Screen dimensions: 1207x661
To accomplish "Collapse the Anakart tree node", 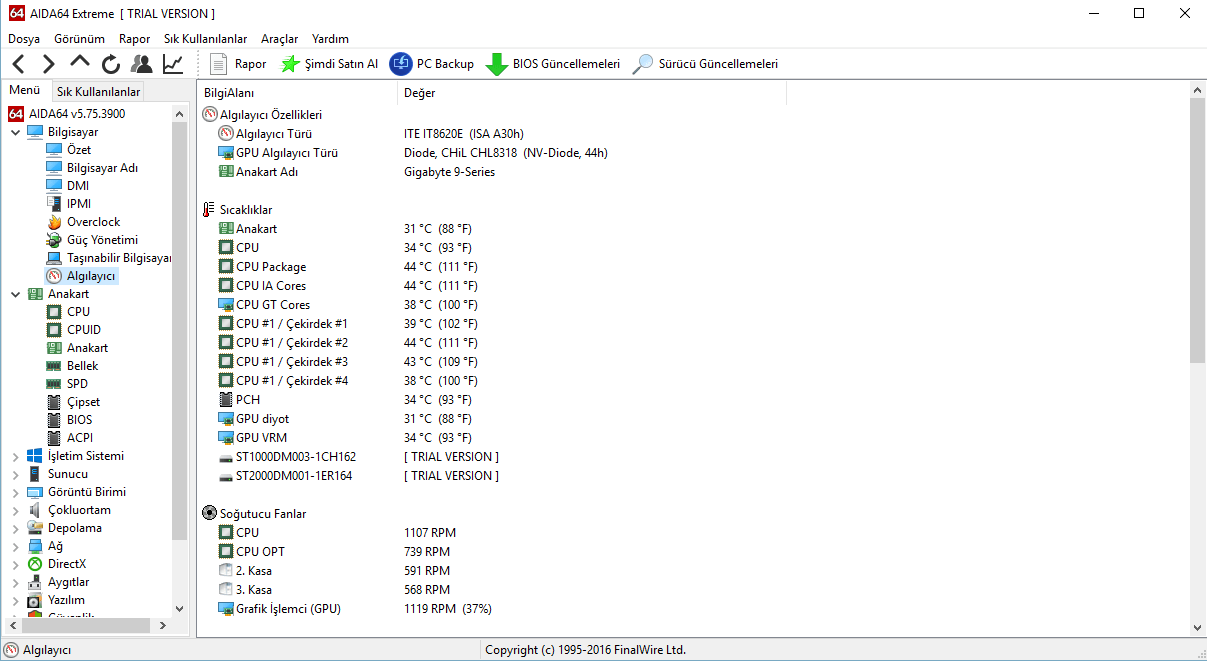I will point(15,294).
